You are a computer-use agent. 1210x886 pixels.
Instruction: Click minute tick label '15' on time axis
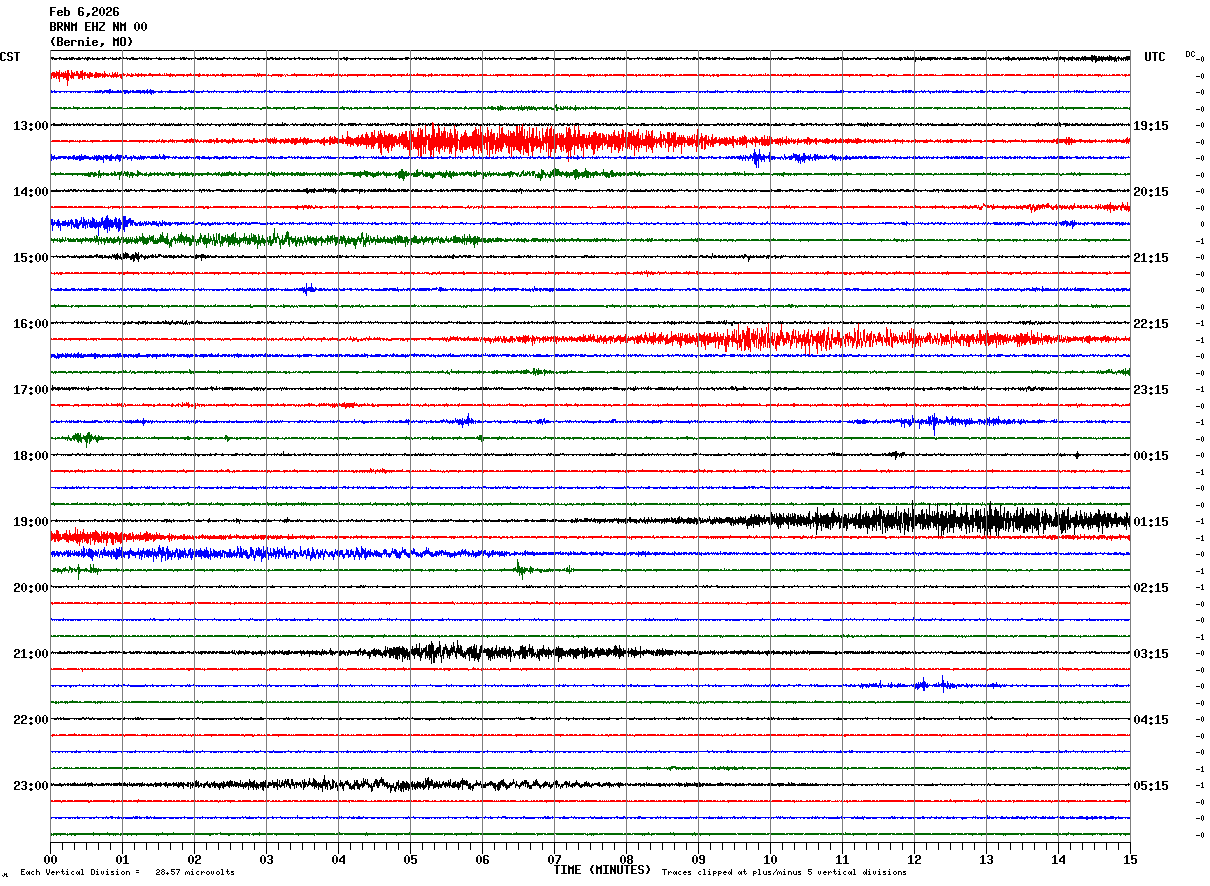coord(1130,859)
